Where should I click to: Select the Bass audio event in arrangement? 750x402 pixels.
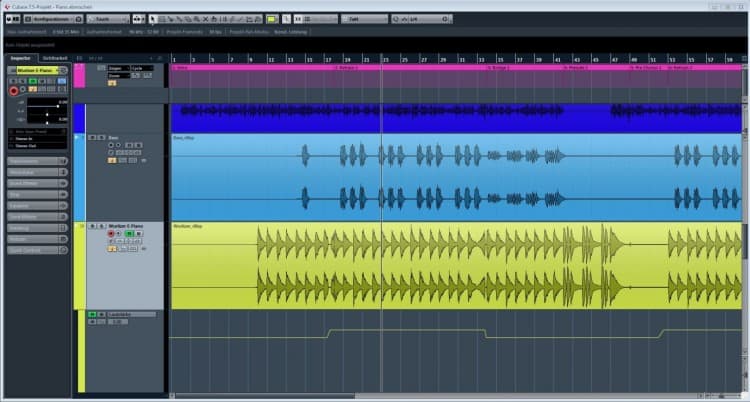[456, 177]
